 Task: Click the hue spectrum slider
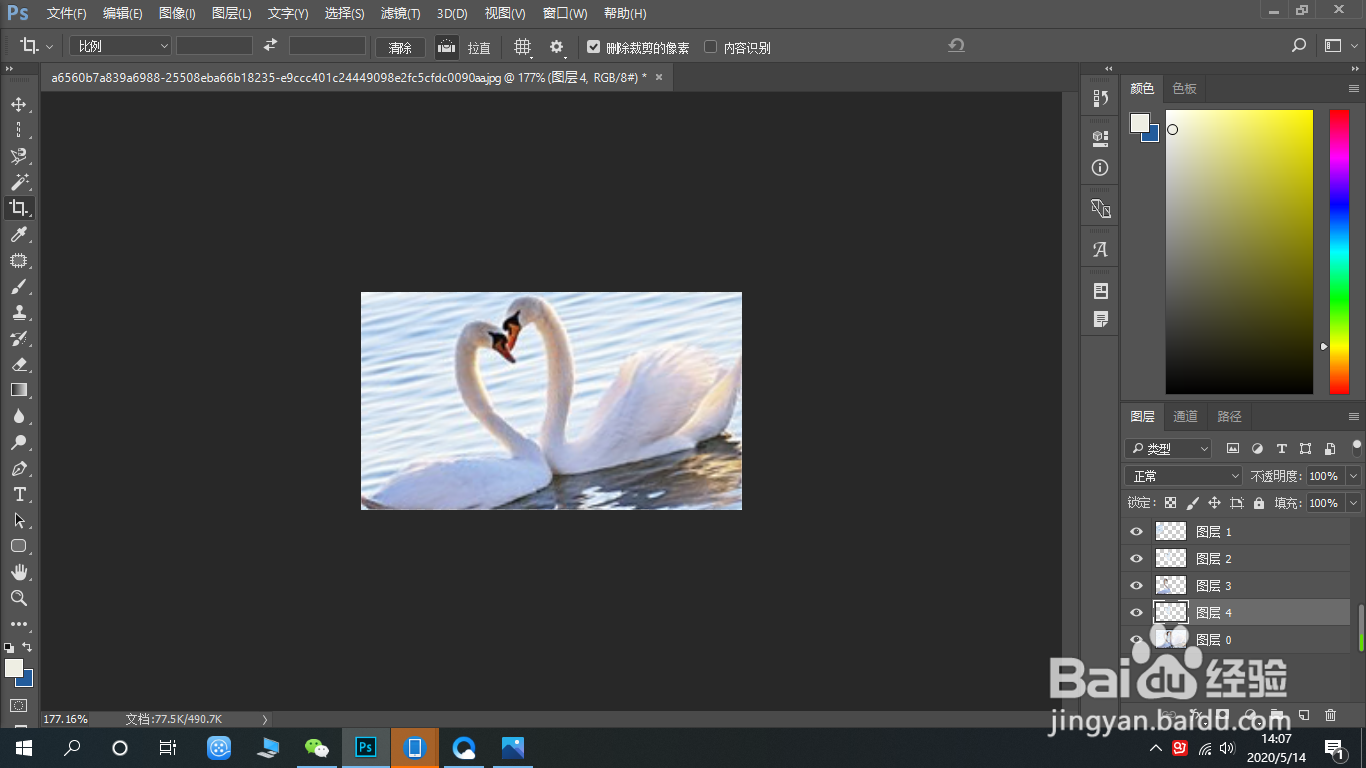pyautogui.click(x=1339, y=251)
